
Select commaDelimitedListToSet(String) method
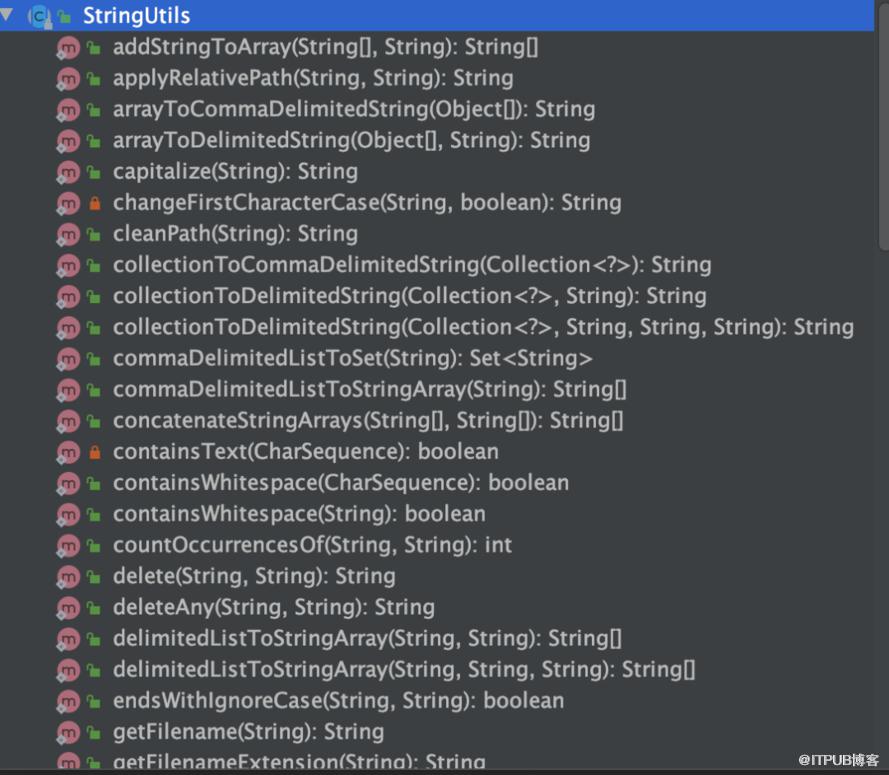(353, 358)
